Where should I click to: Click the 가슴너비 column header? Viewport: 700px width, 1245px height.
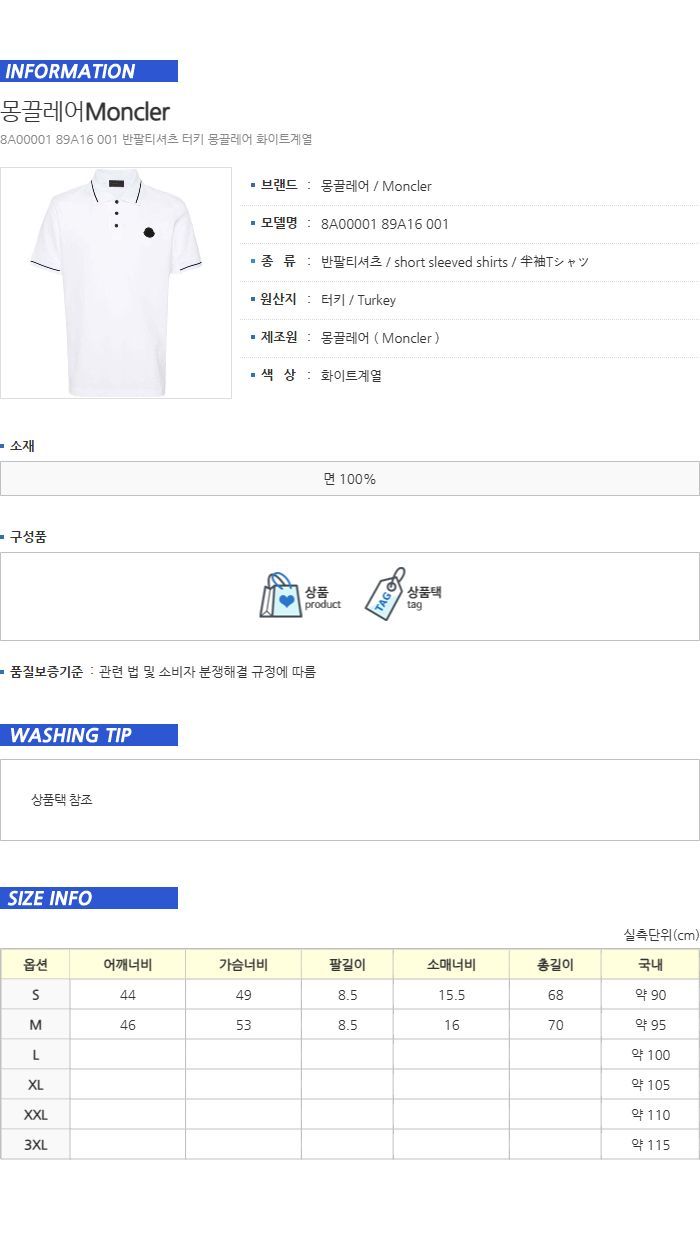coord(244,965)
